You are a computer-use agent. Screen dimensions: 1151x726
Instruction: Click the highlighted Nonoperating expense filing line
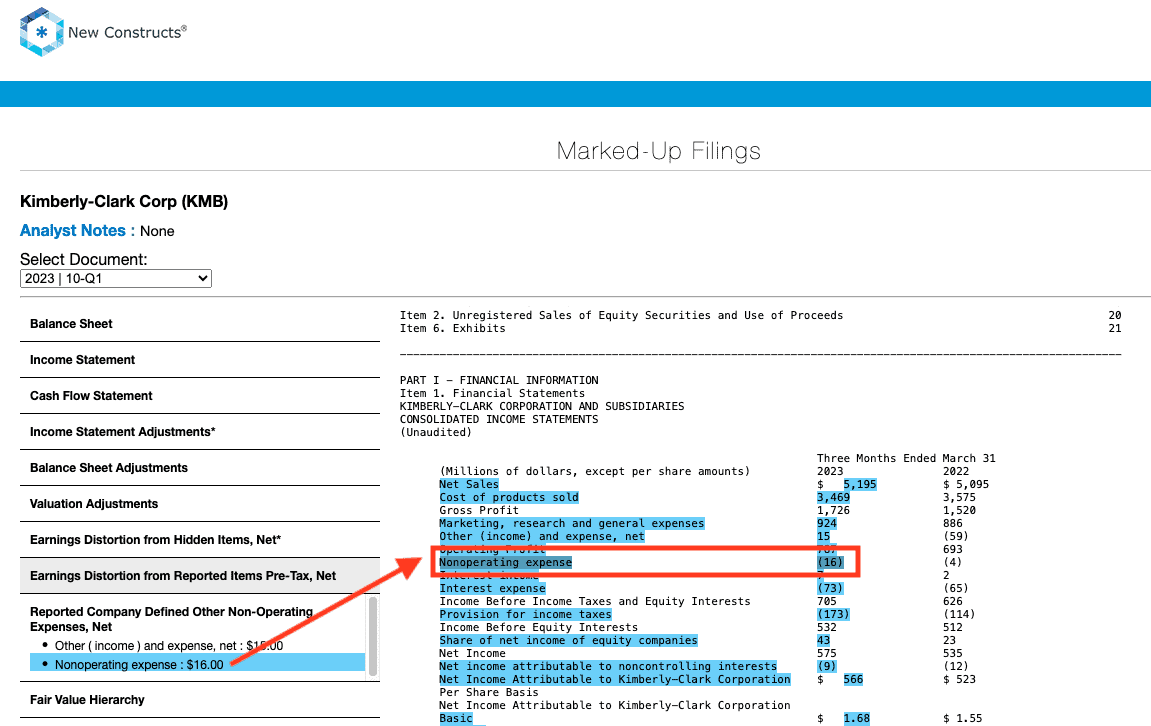[x=506, y=562]
